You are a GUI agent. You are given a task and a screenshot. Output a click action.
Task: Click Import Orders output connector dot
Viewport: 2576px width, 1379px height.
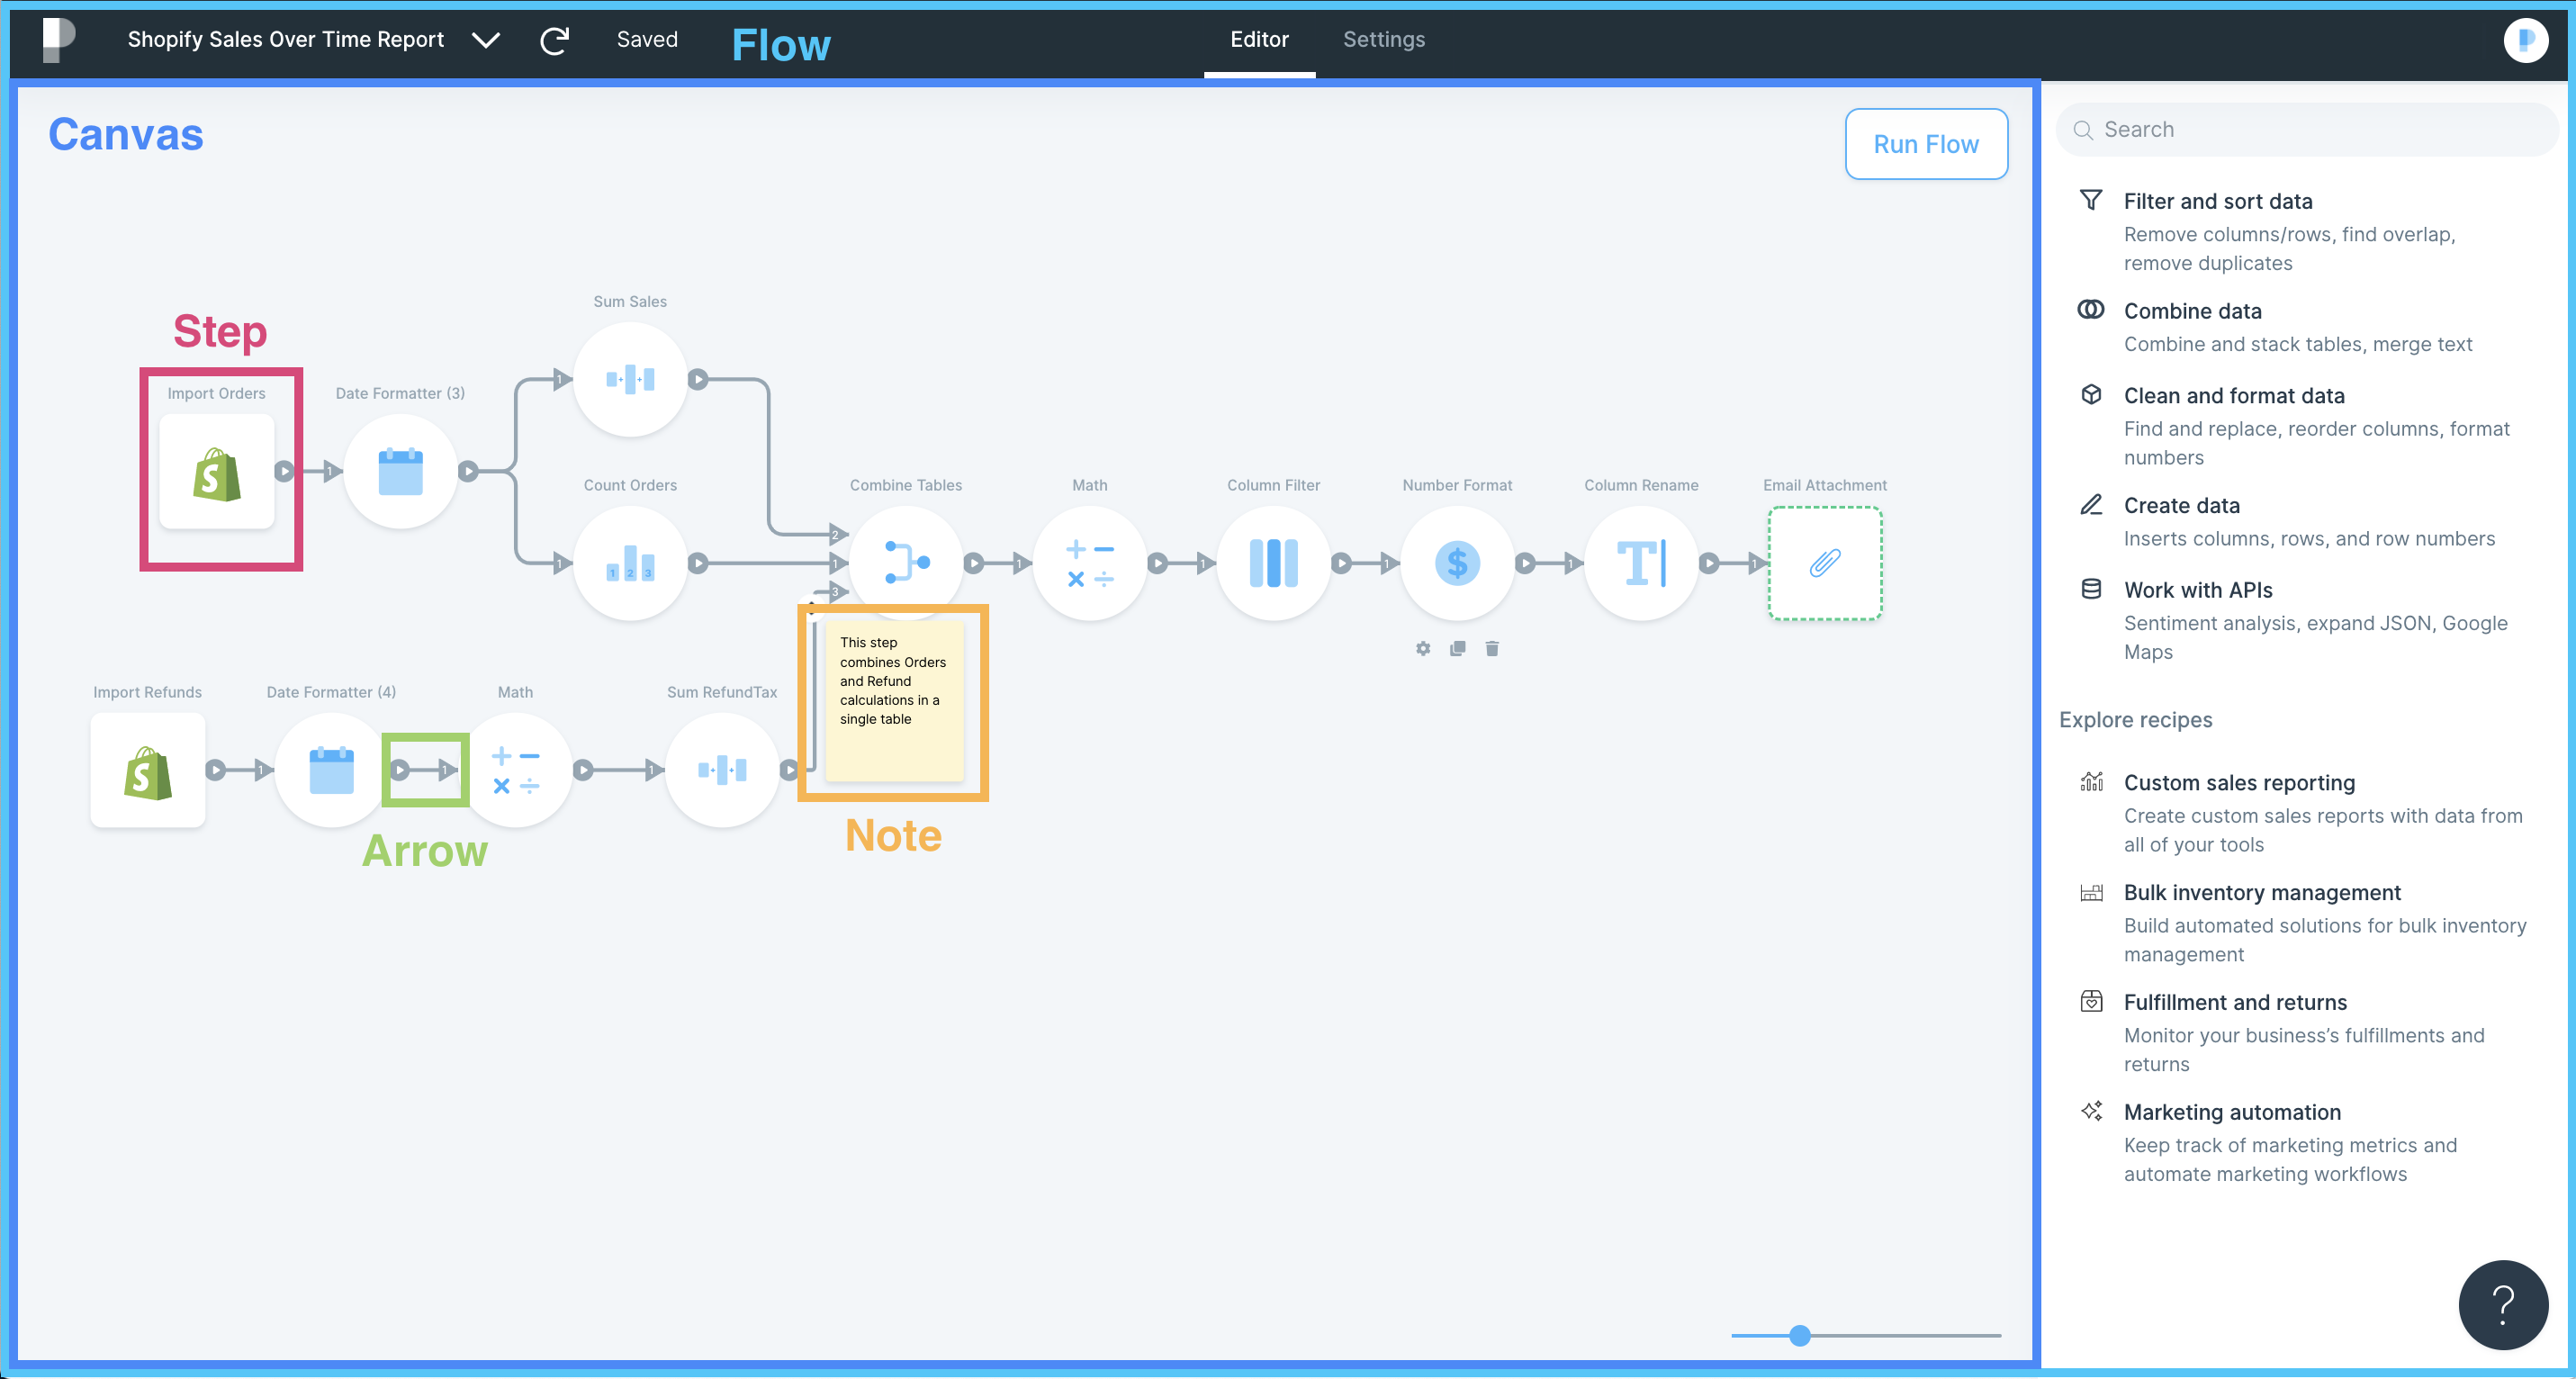[x=284, y=471]
